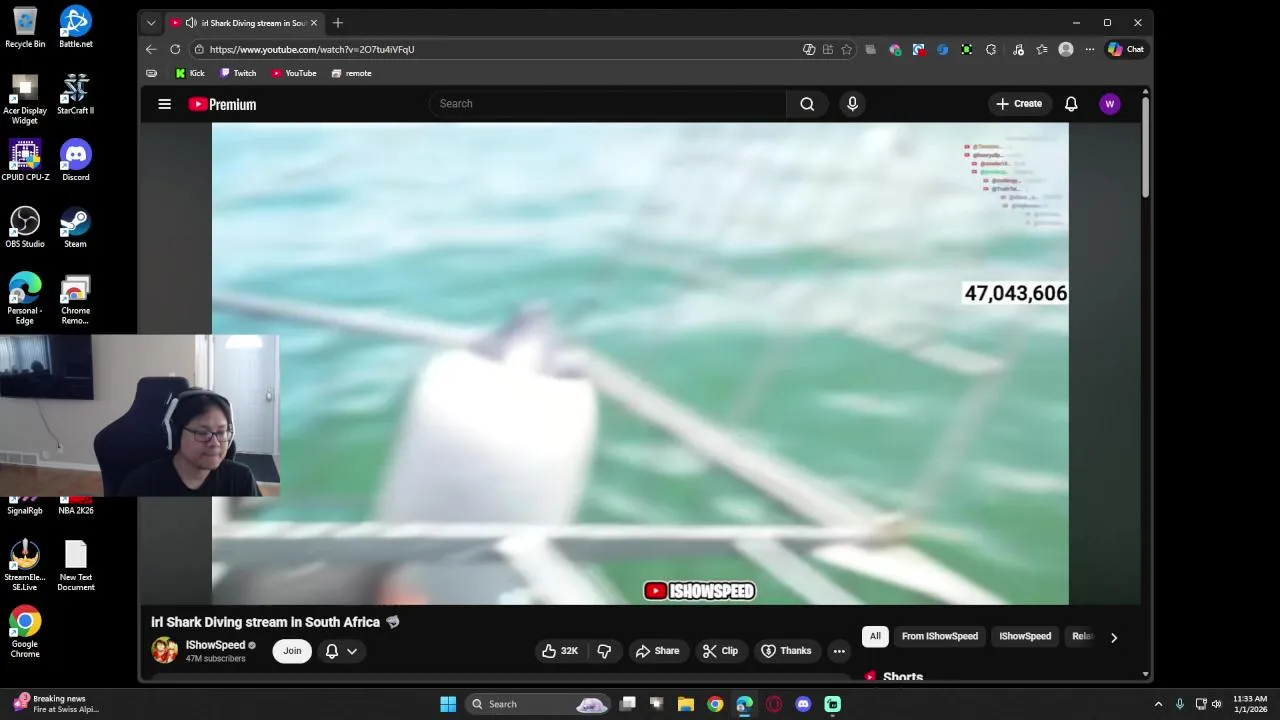Screen dimensions: 1280x720
Task: Open the Kick bookmark
Action: click(189, 73)
